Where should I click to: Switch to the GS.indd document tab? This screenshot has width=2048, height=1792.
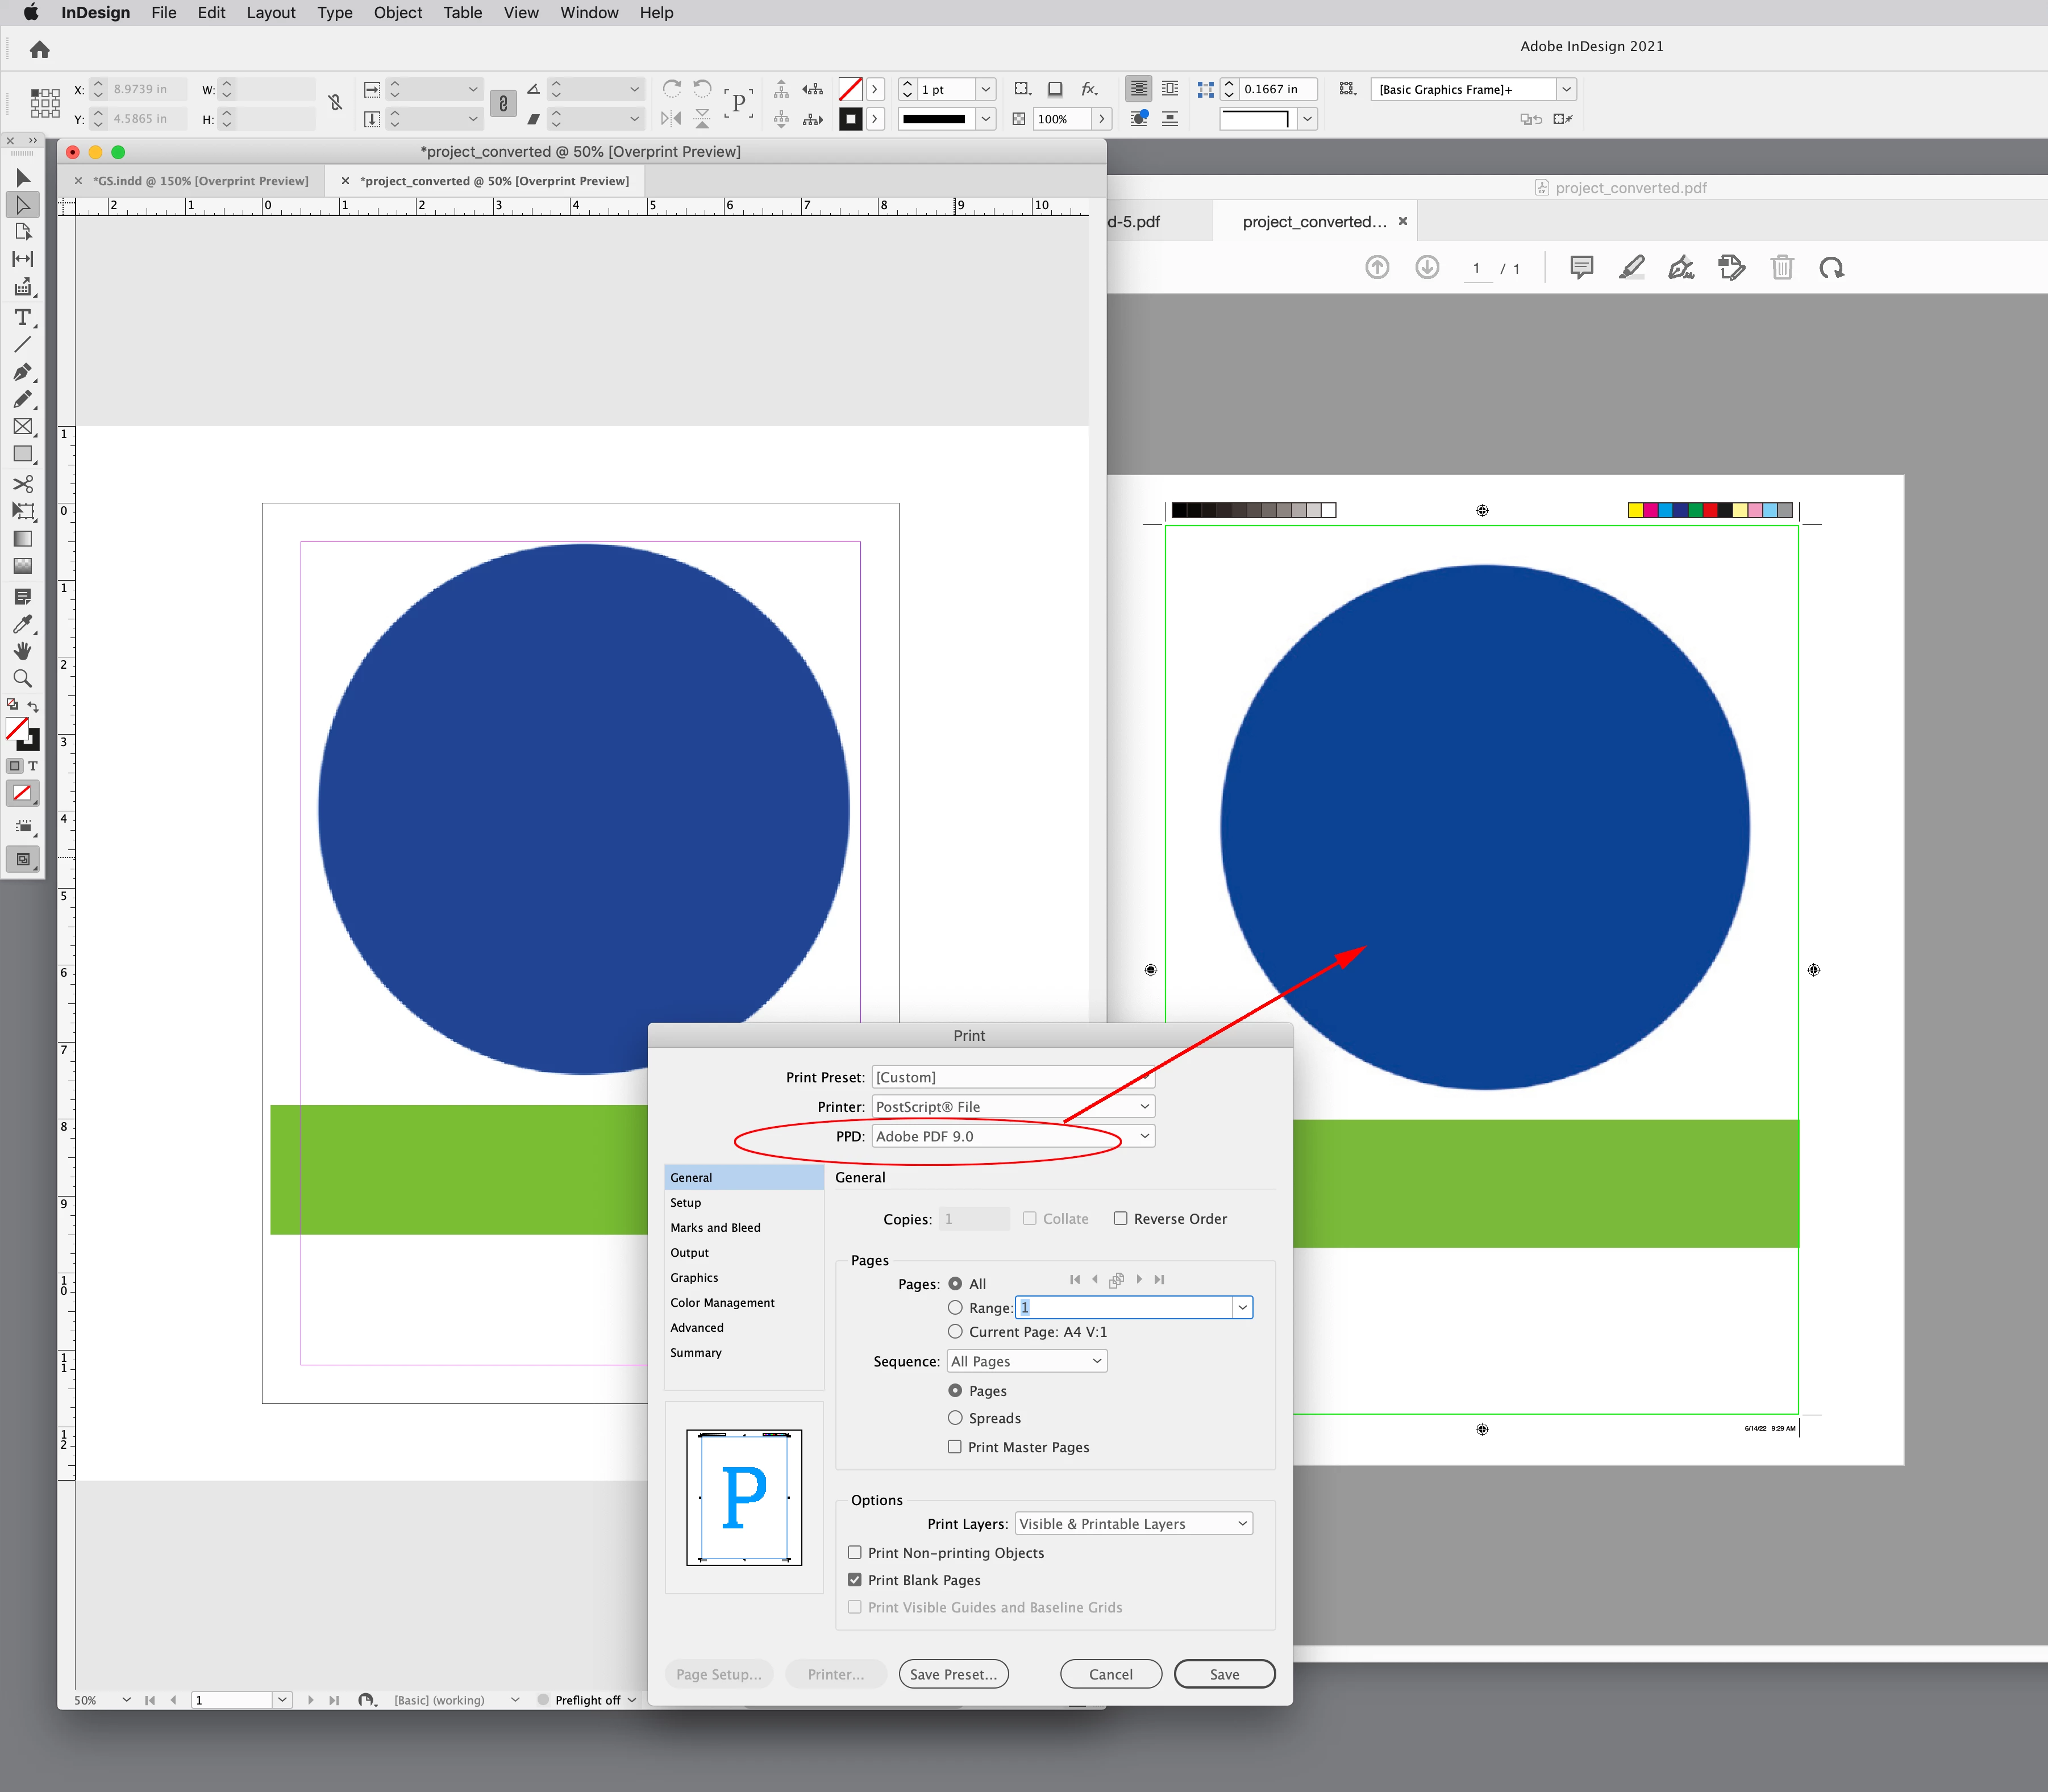(x=200, y=181)
